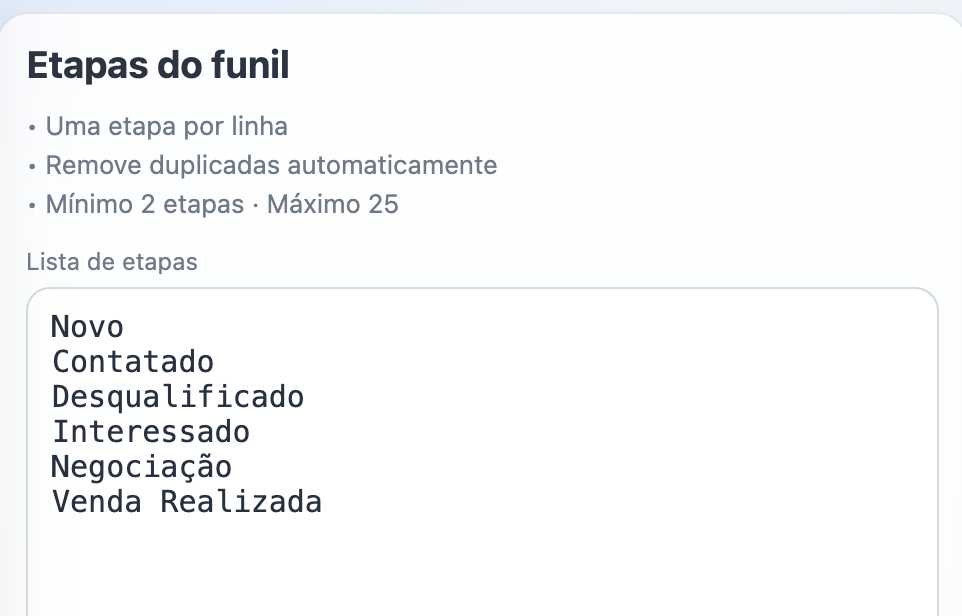The height and width of the screenshot is (616, 962).
Task: Place cursor on the Novo line
Action: 88,327
